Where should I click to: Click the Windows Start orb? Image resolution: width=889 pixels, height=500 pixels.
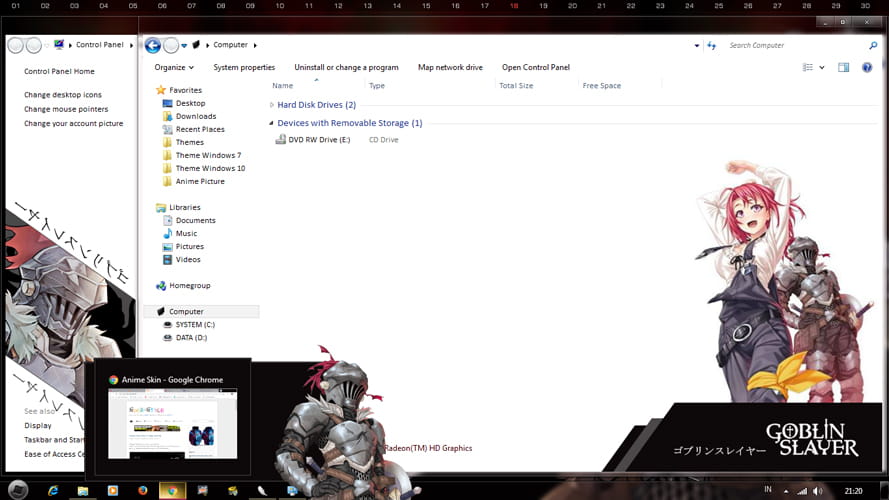pos(17,491)
